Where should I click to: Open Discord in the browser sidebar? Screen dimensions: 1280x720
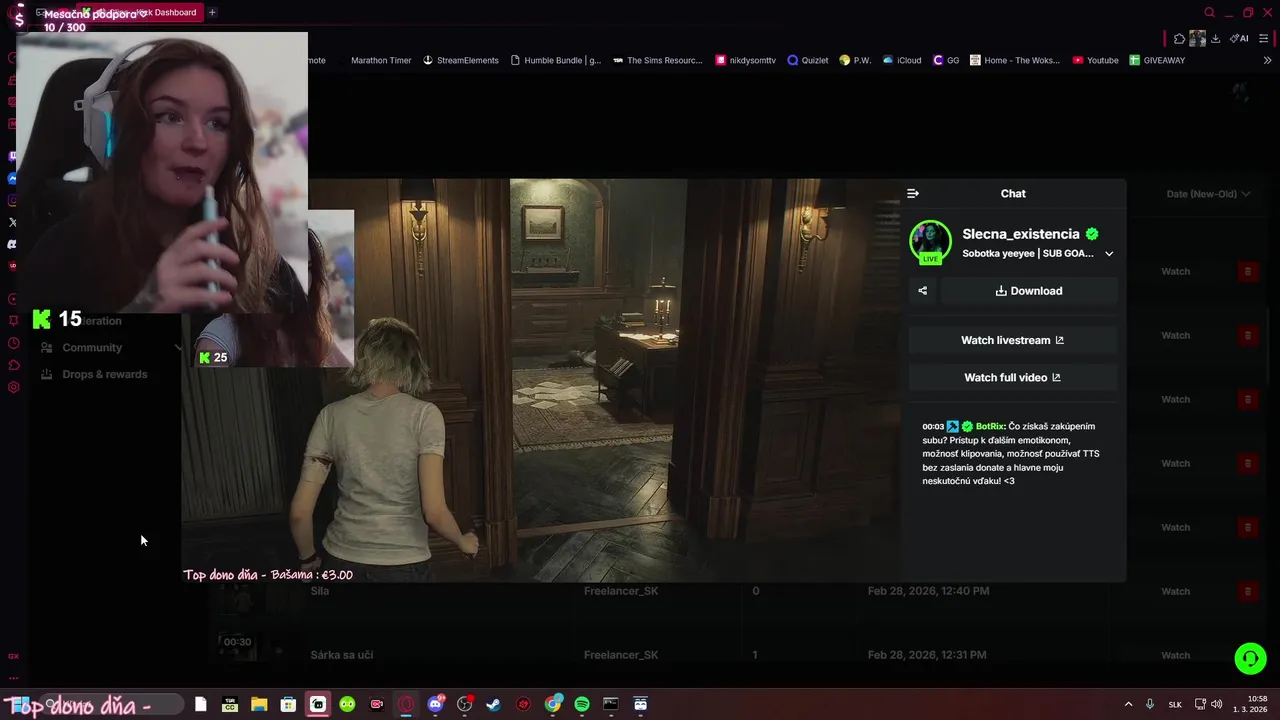pos(13,244)
